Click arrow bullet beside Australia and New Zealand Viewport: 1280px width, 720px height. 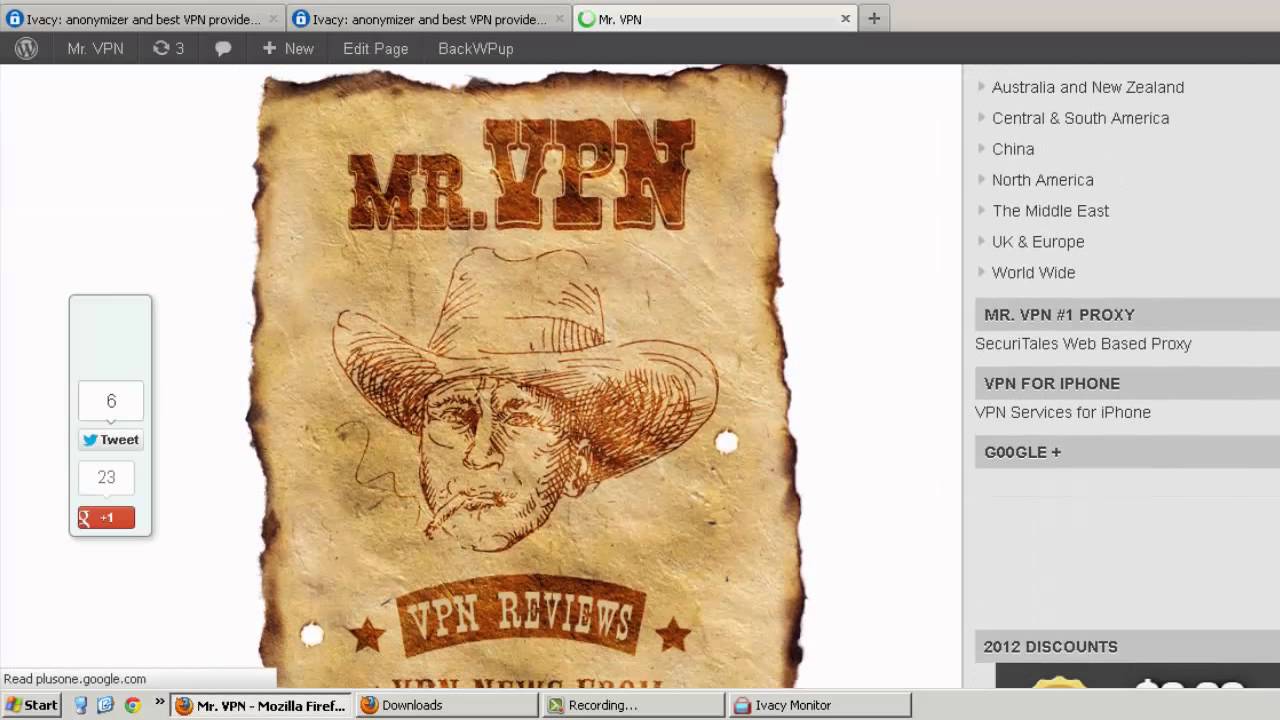coord(982,87)
